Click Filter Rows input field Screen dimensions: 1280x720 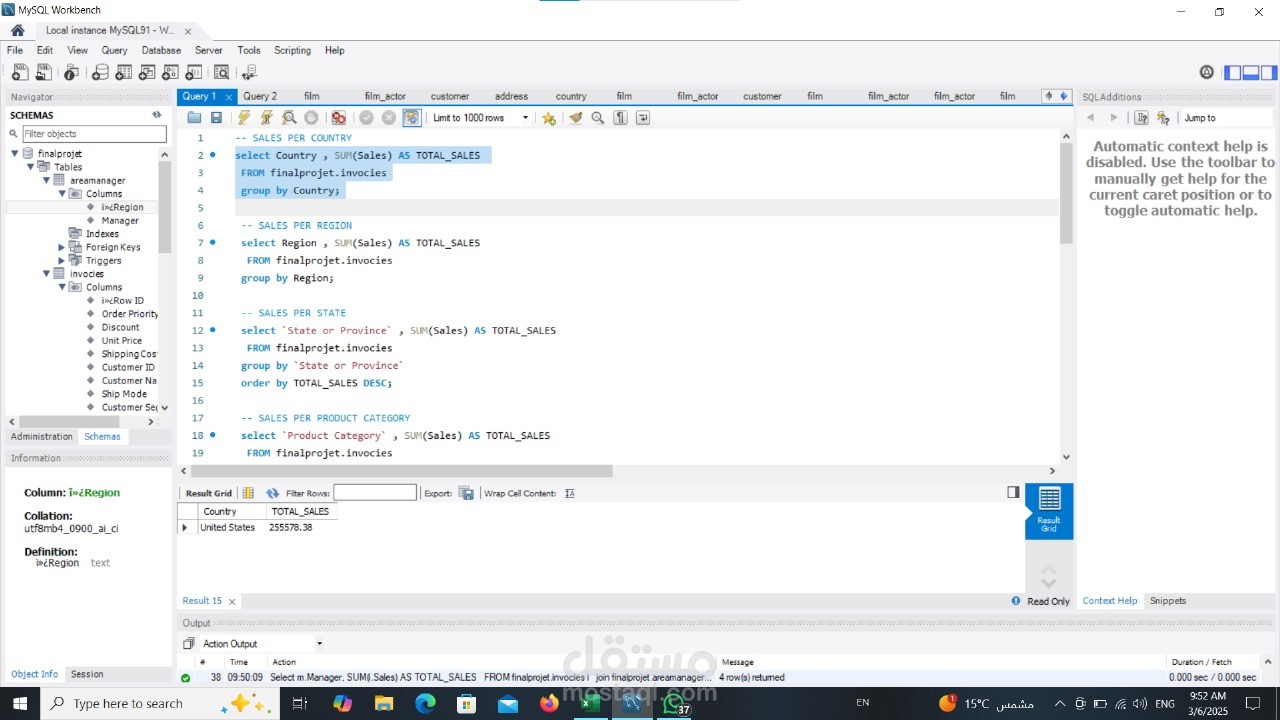(375, 493)
